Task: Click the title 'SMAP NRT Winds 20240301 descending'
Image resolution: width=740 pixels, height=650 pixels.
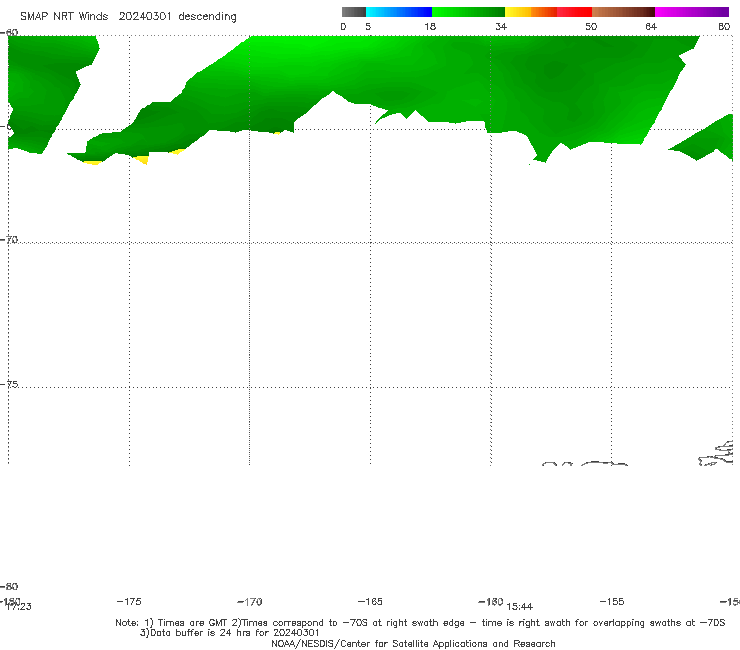Action: tap(128, 17)
